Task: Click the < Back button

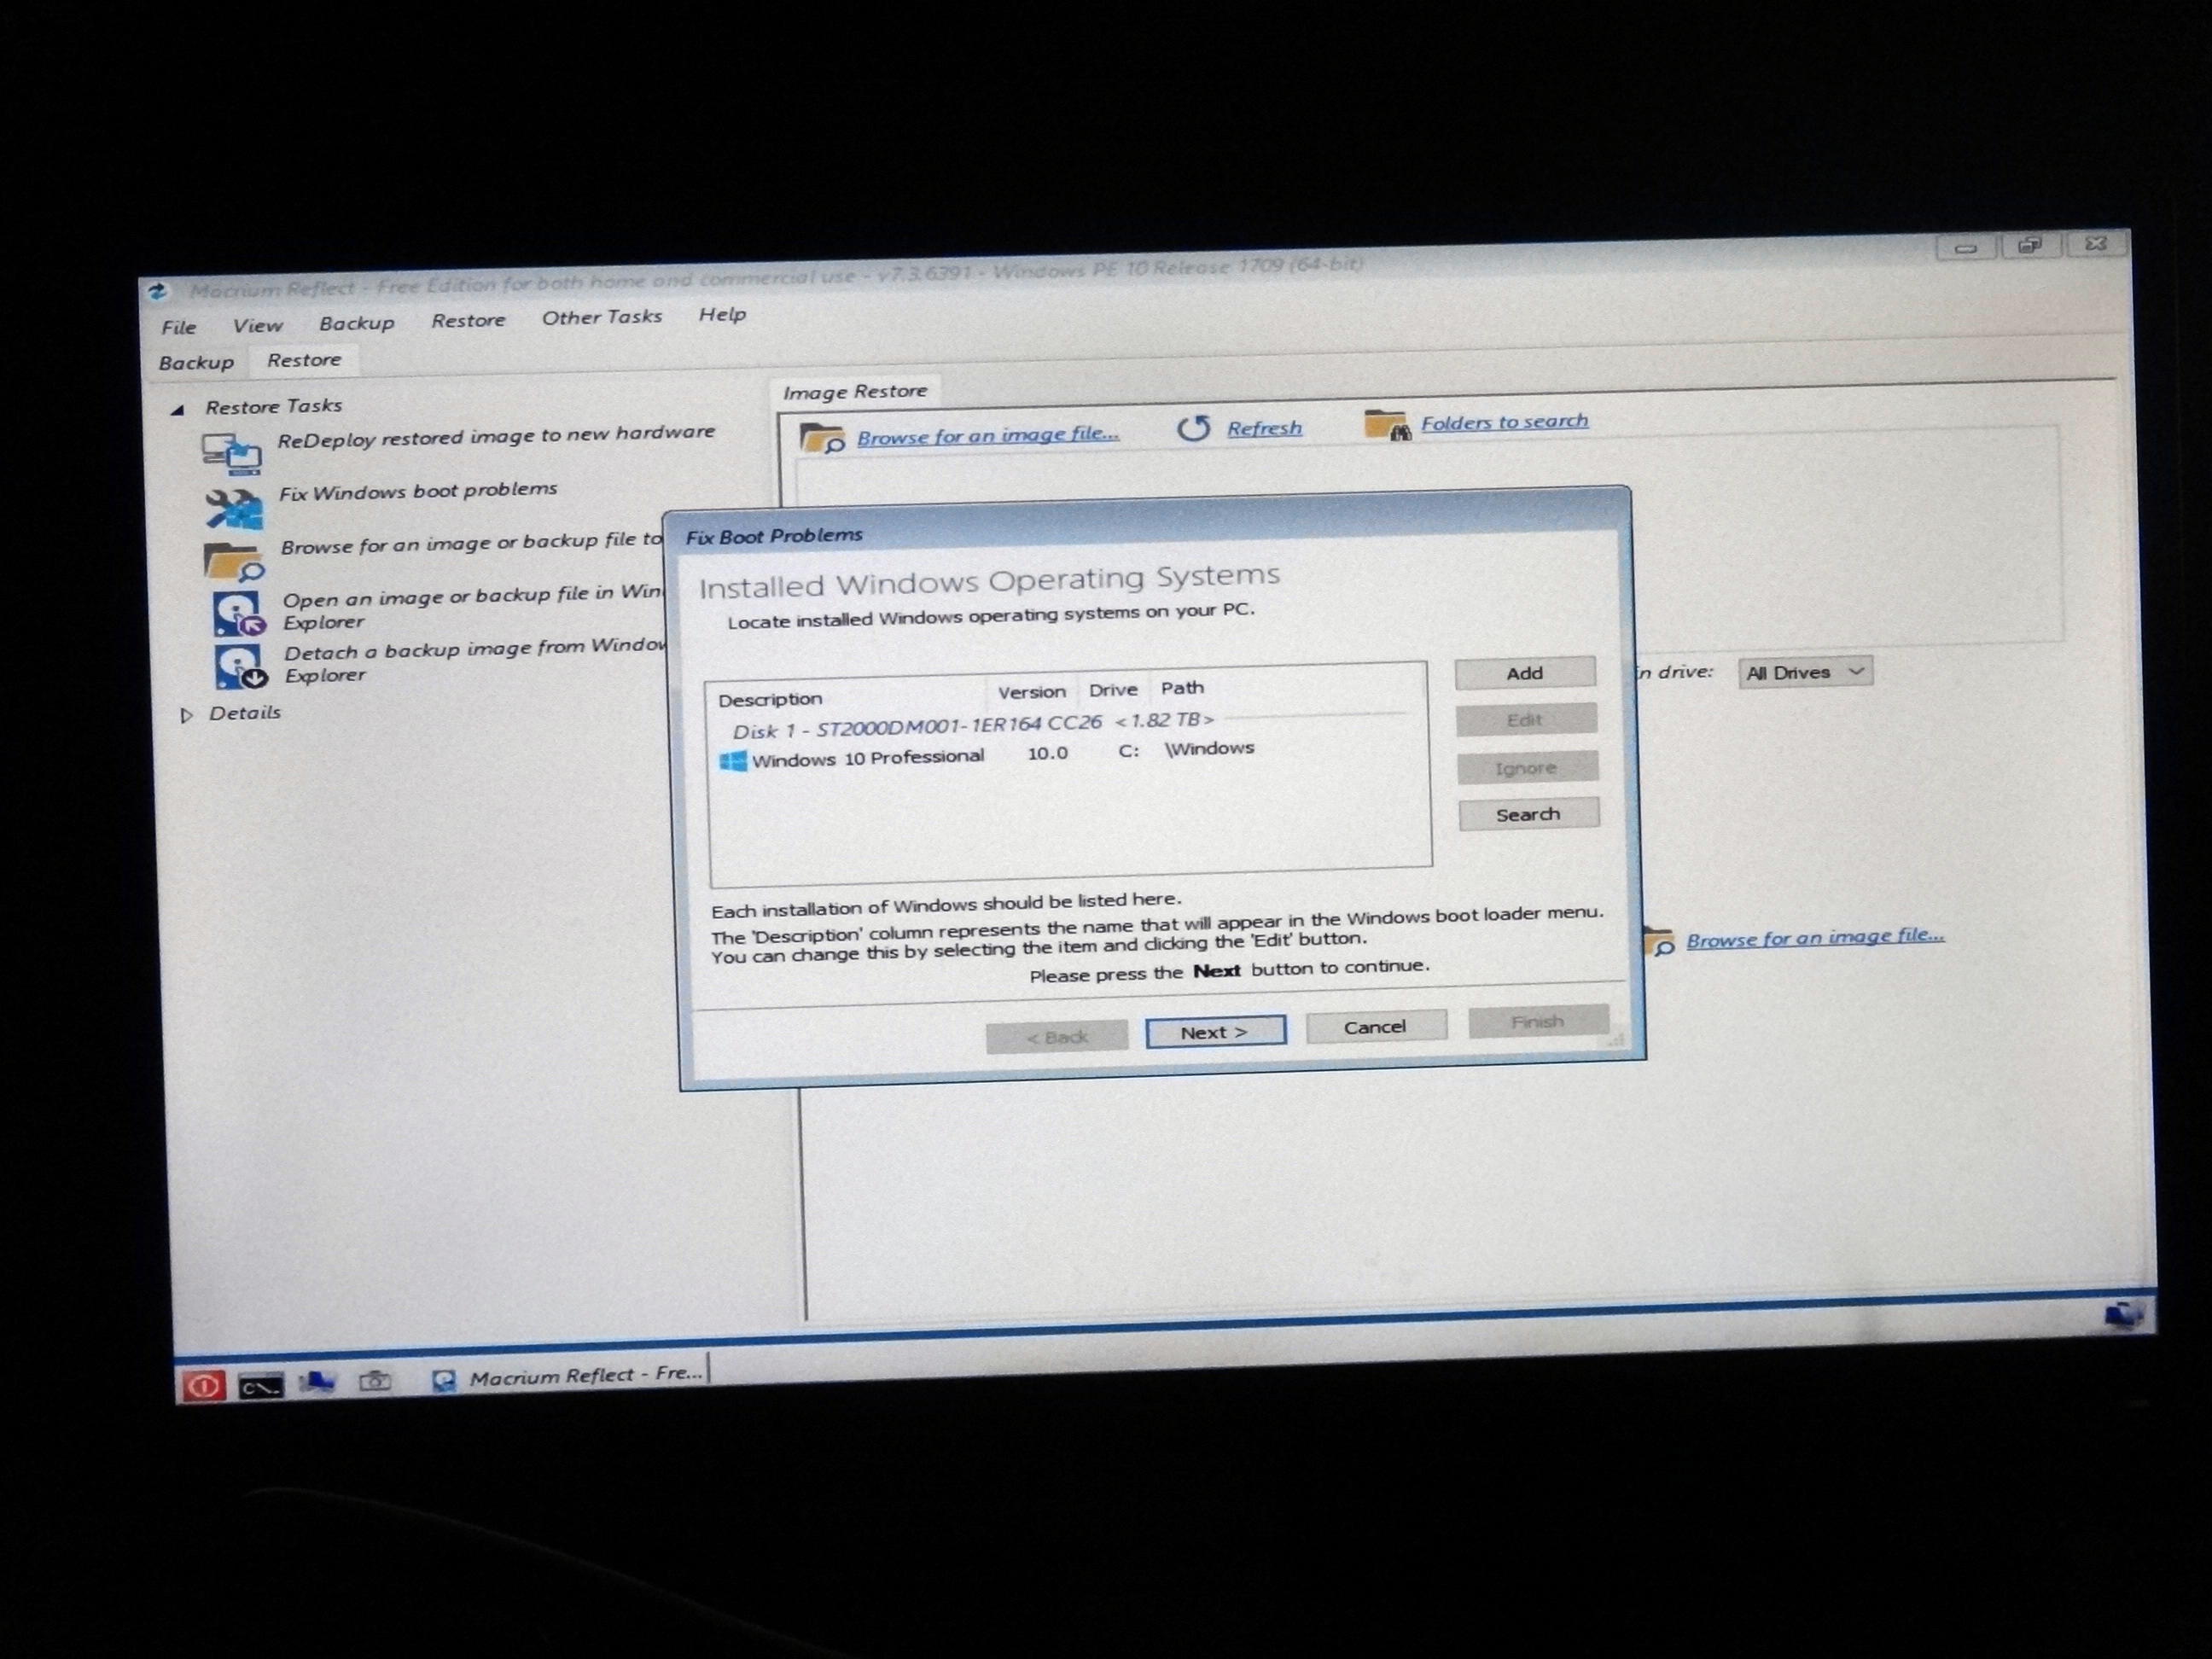Action: tap(1057, 1037)
